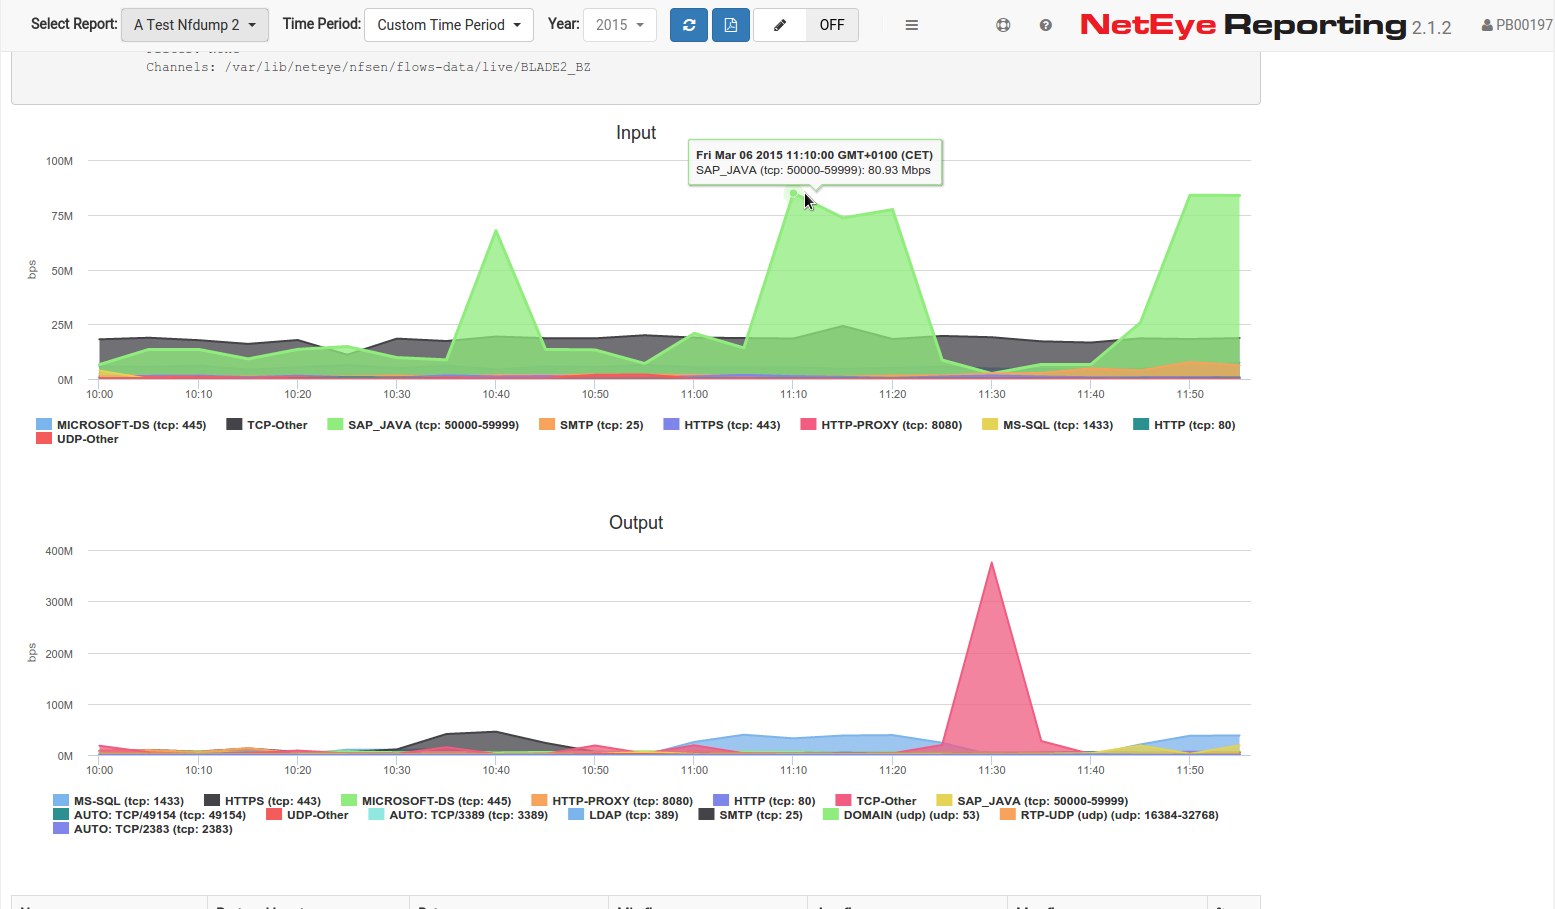The image size is (1555, 909).
Task: Click the Output chart title
Action: pyautogui.click(x=636, y=523)
